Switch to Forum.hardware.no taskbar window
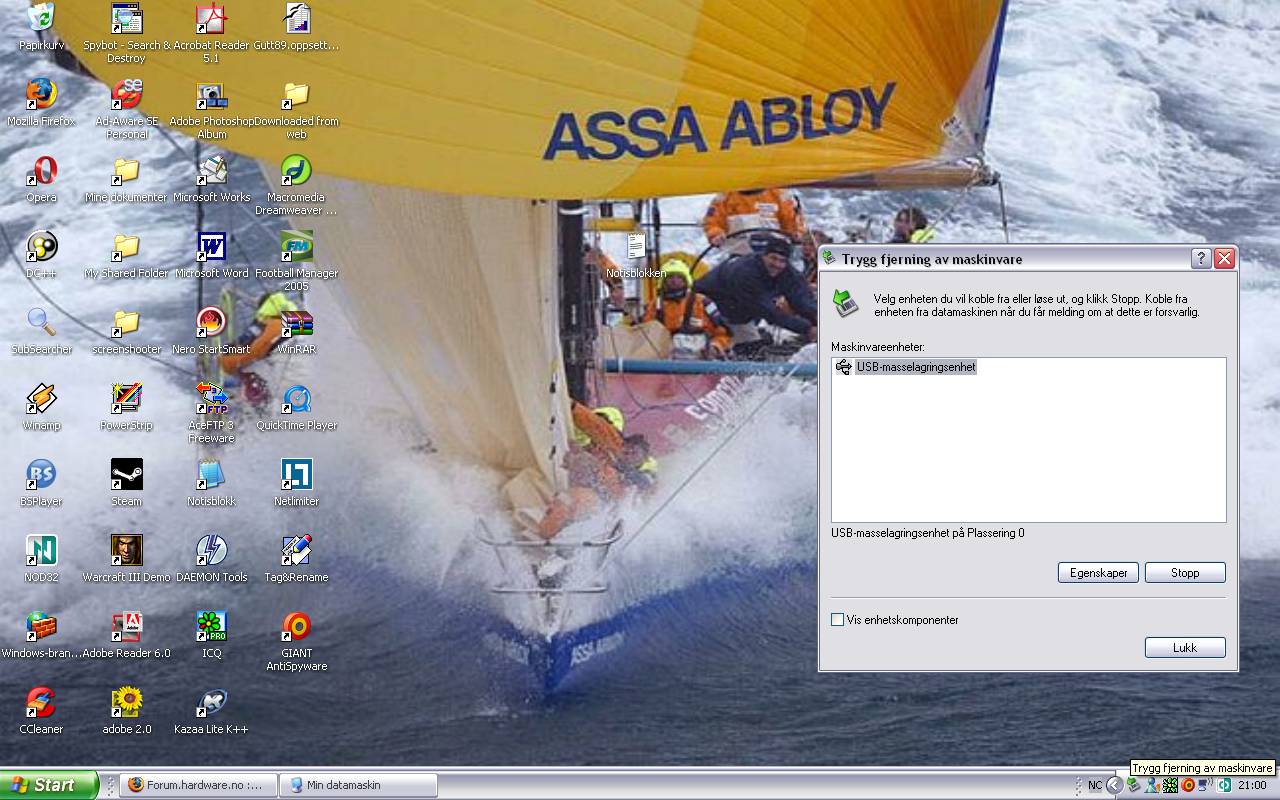The height and width of the screenshot is (800, 1280). (x=198, y=785)
